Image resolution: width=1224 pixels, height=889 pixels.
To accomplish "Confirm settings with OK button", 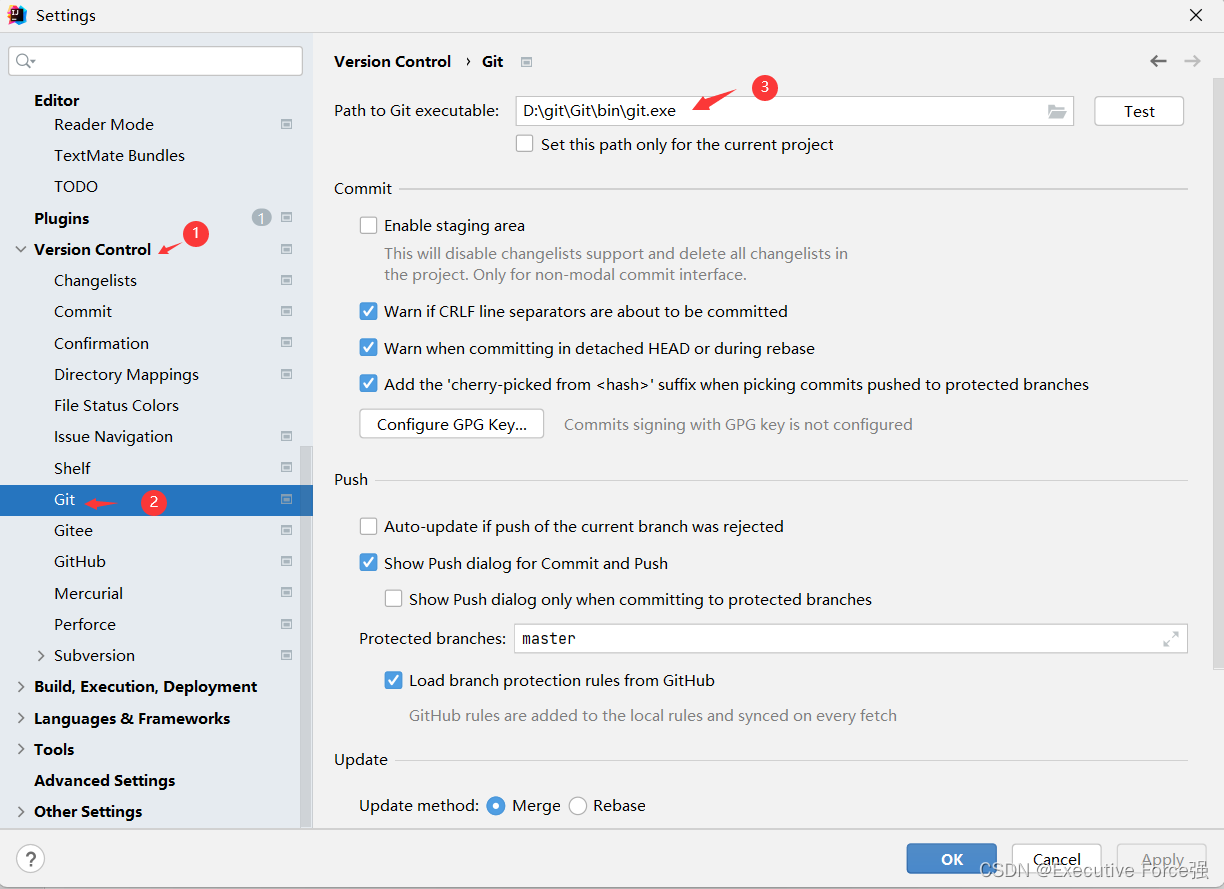I will tap(952, 859).
